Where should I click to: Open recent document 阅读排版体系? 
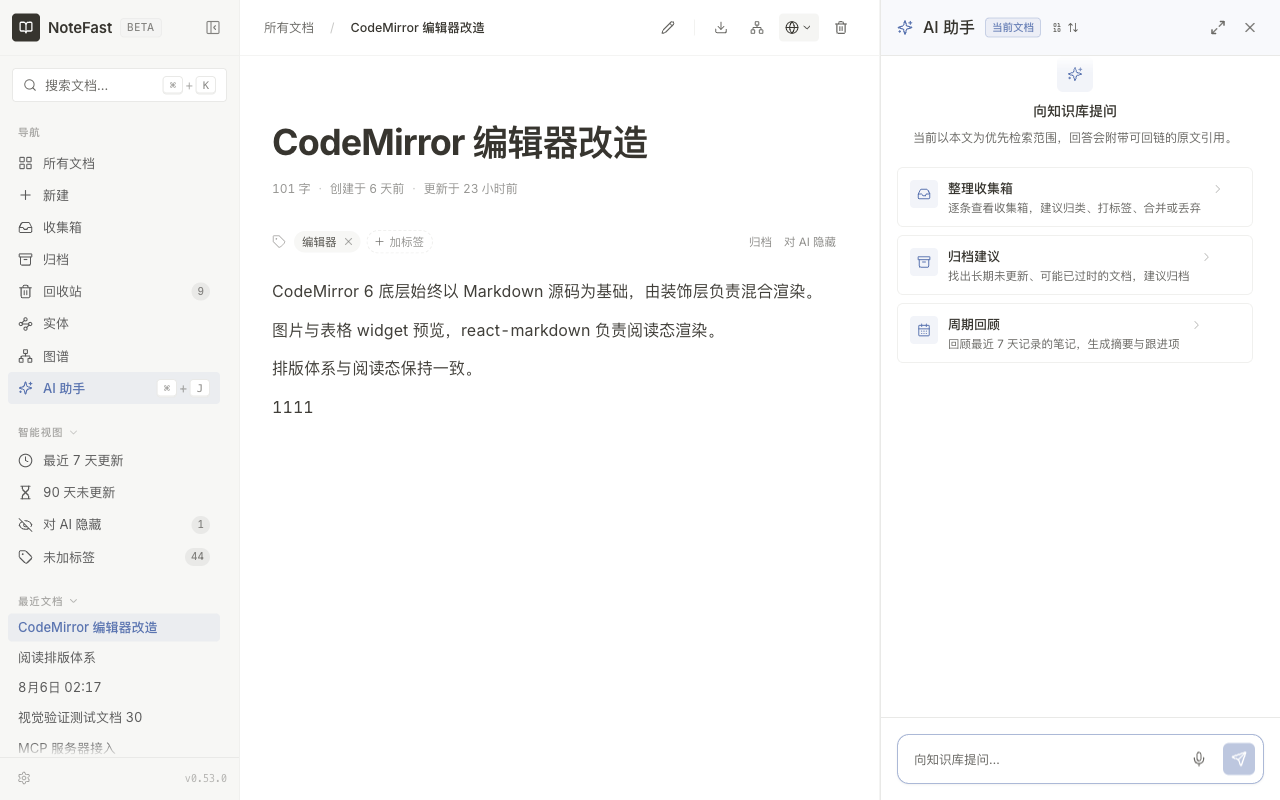(x=114, y=657)
